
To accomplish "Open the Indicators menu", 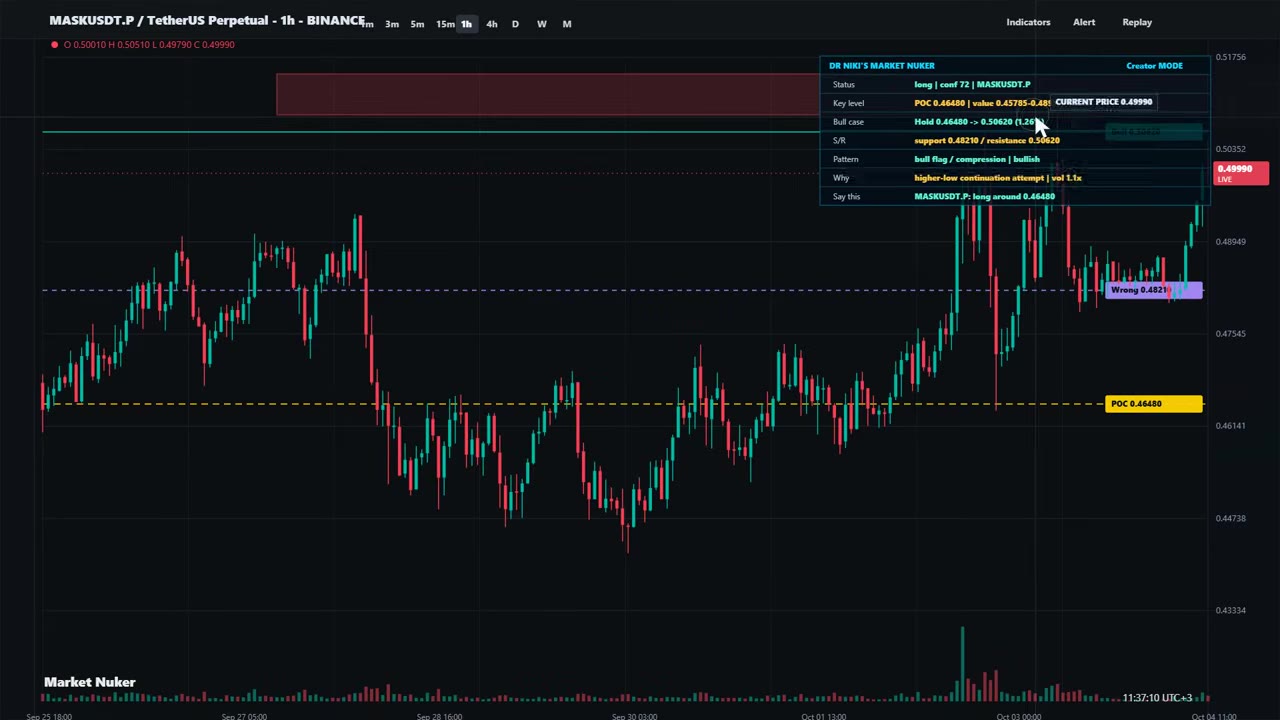I will coord(1028,22).
